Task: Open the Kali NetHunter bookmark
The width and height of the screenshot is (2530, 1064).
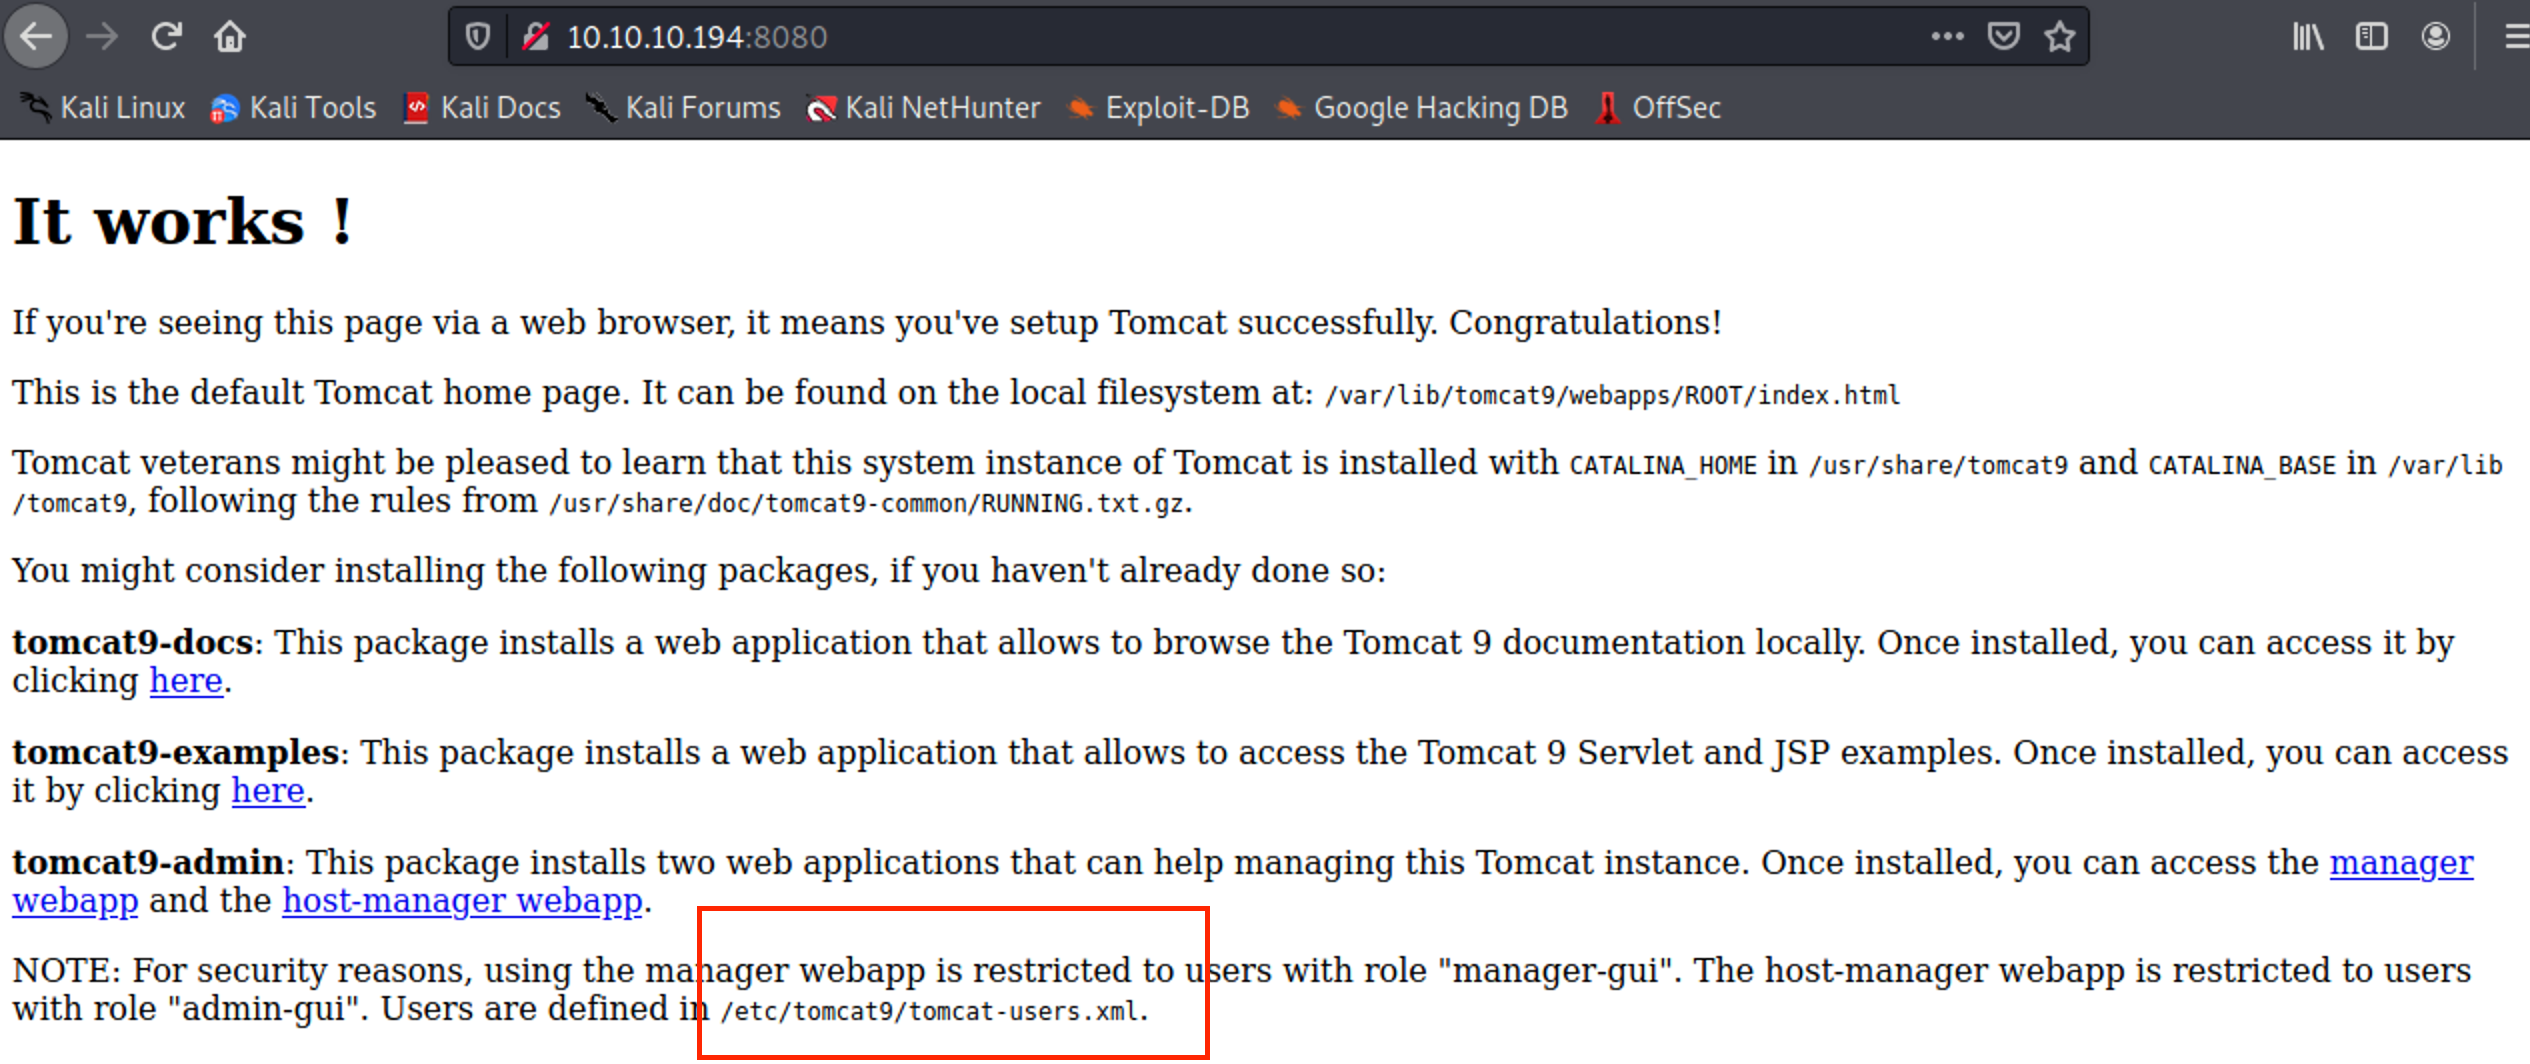Action: pos(924,107)
